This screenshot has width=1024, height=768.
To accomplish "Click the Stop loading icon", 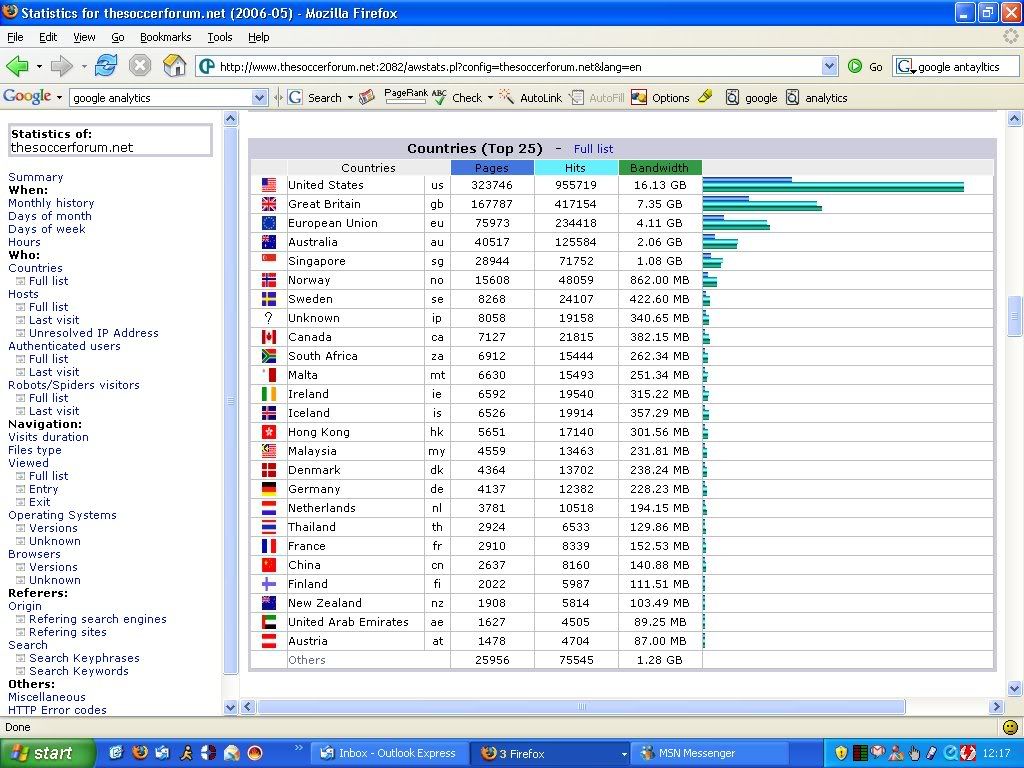I will tap(140, 66).
